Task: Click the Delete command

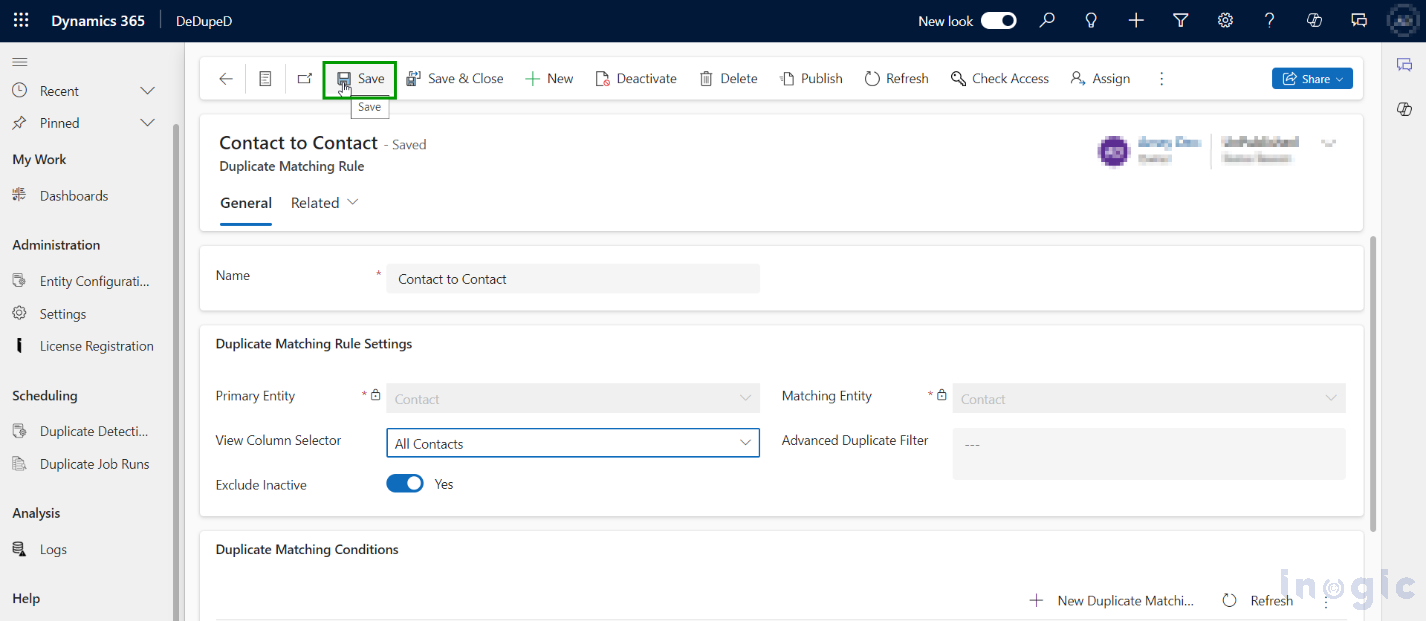Action: click(x=728, y=79)
